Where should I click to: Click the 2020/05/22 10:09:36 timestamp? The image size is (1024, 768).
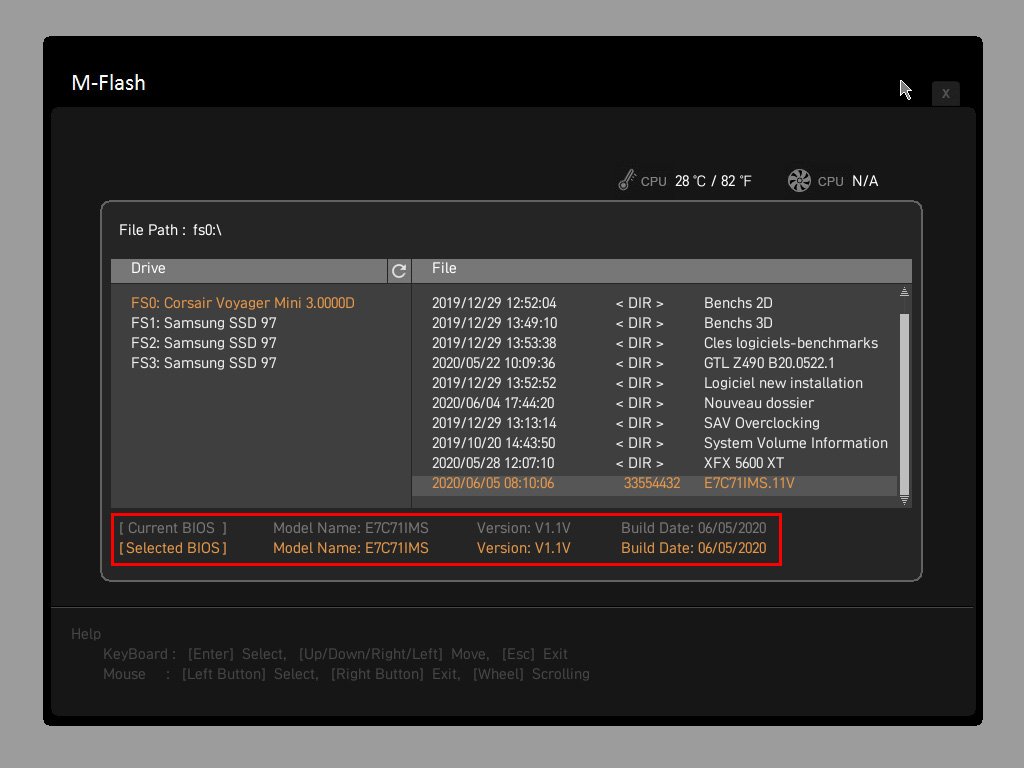point(494,363)
